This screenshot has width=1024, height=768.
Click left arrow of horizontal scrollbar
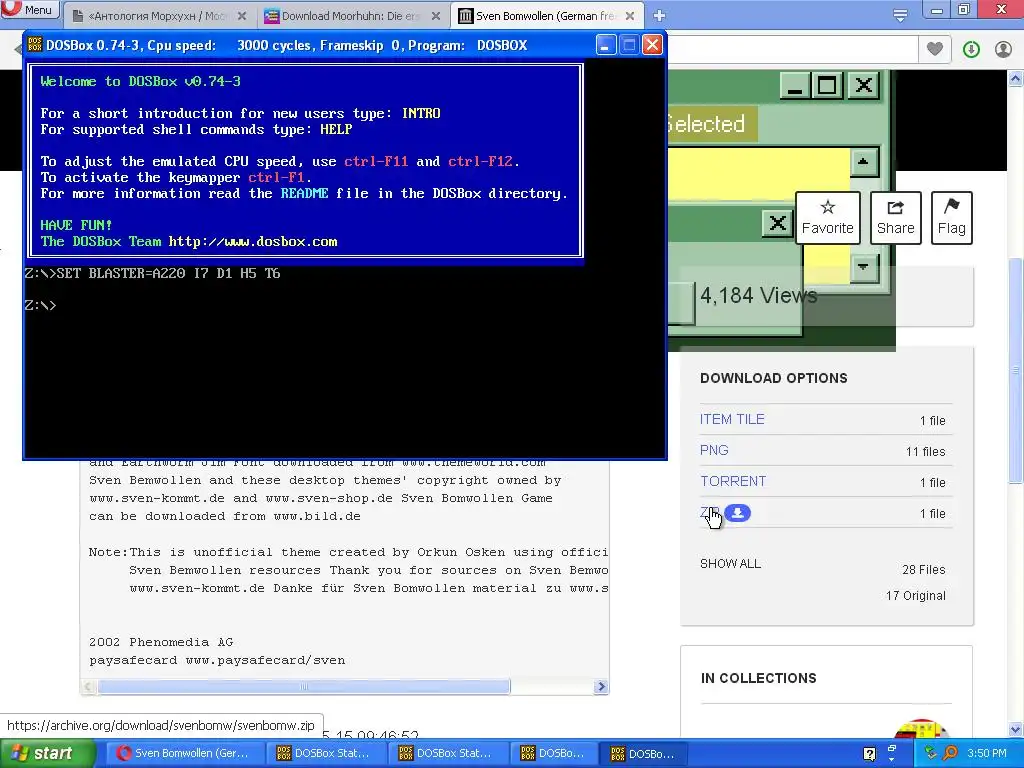click(x=88, y=686)
